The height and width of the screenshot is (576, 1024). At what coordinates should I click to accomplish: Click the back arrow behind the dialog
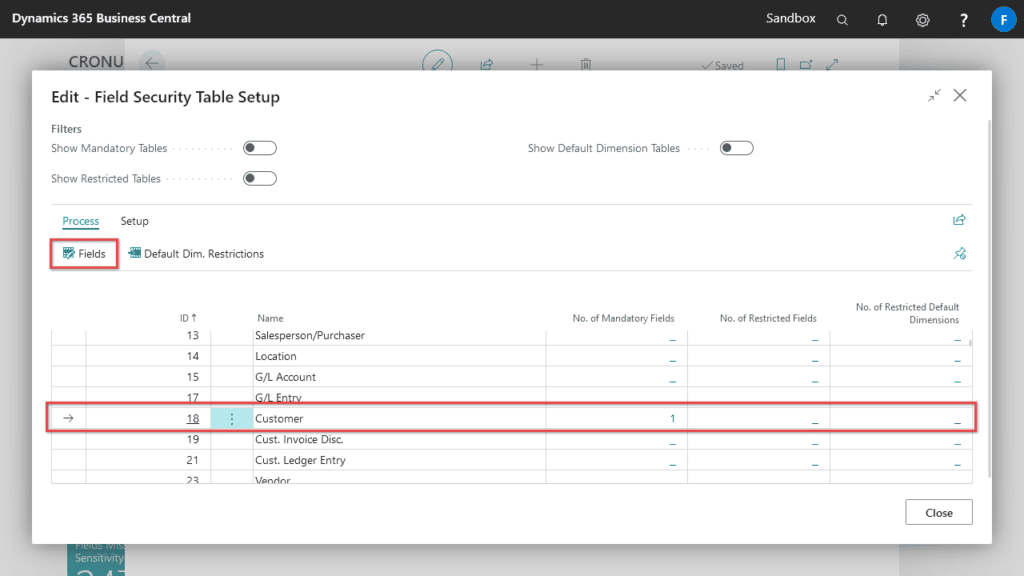tap(150, 62)
